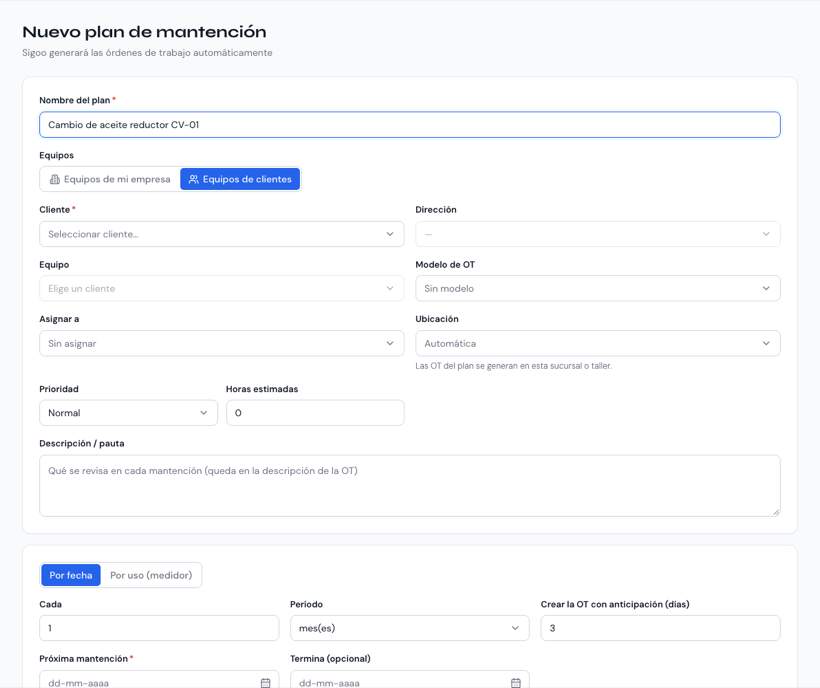Click the anticipación (días) field
Viewport: 820px width, 688px height.
click(x=660, y=628)
